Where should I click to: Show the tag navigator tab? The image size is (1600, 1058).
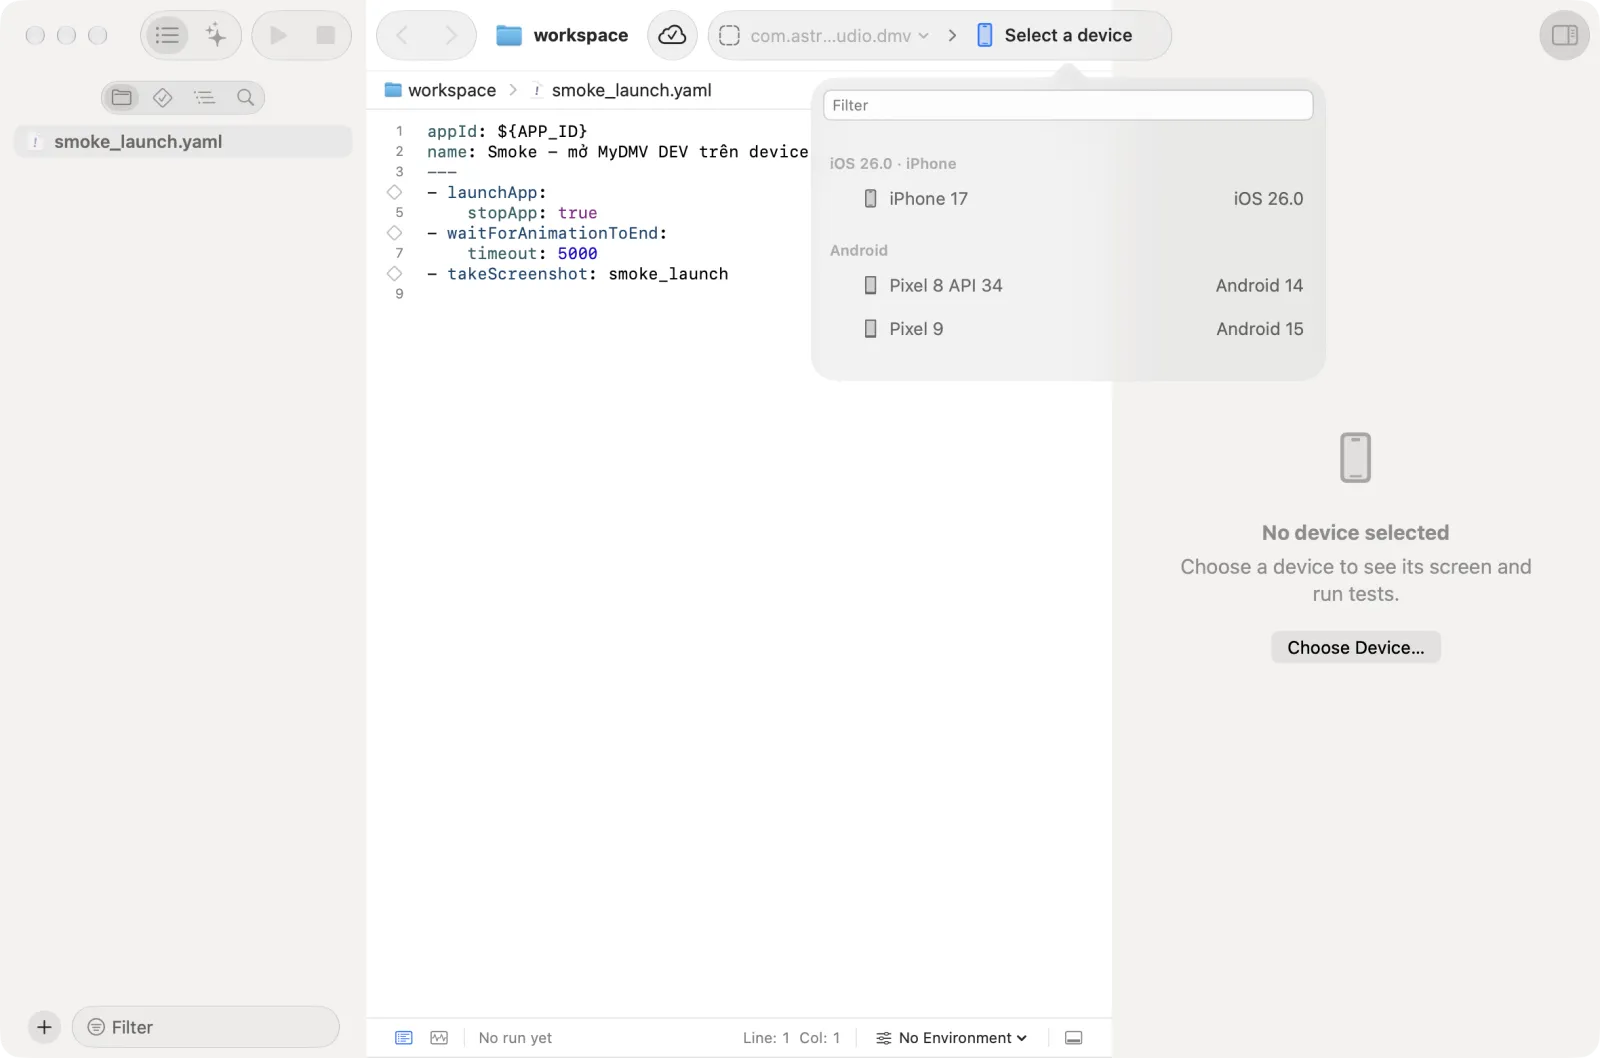tap(163, 98)
